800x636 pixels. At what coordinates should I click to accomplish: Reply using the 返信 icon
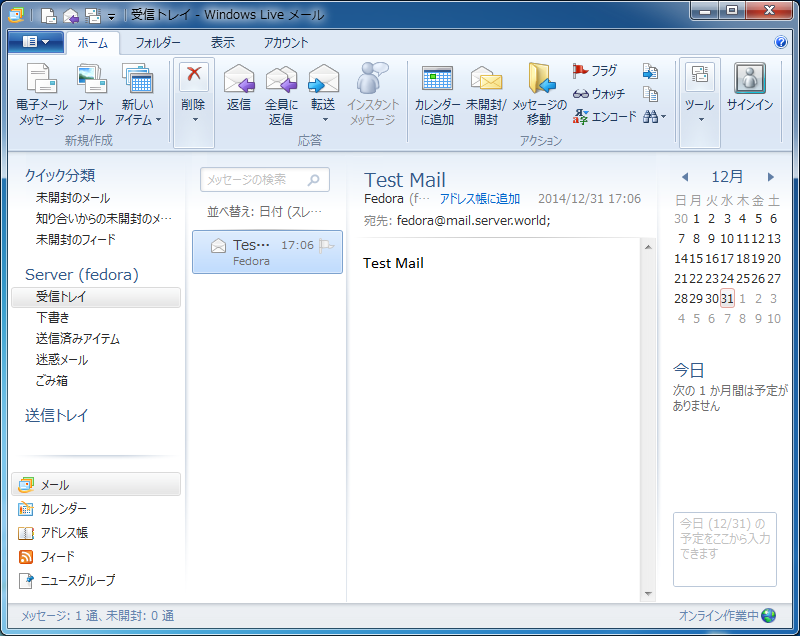click(x=239, y=88)
